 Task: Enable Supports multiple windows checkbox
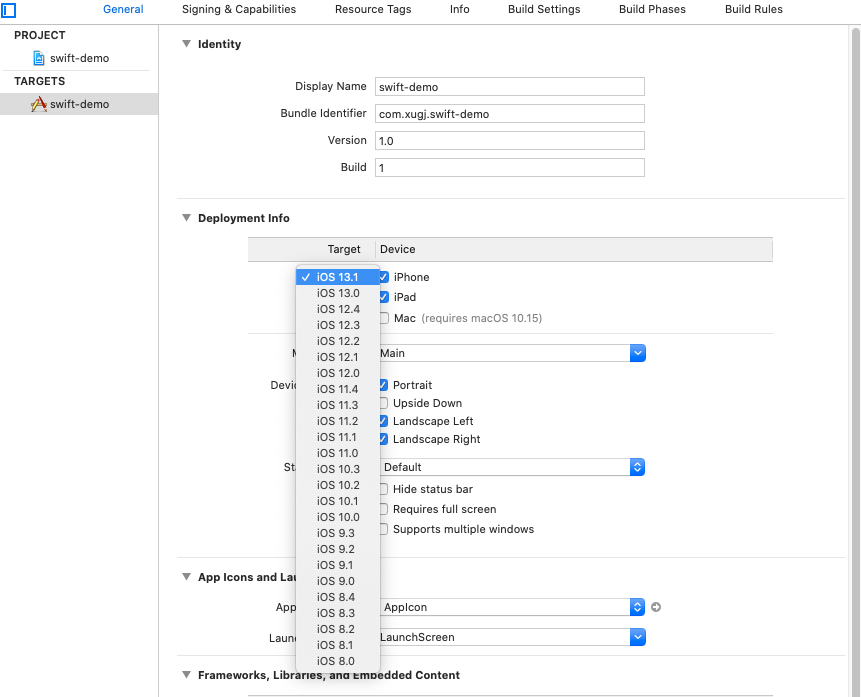pos(383,529)
